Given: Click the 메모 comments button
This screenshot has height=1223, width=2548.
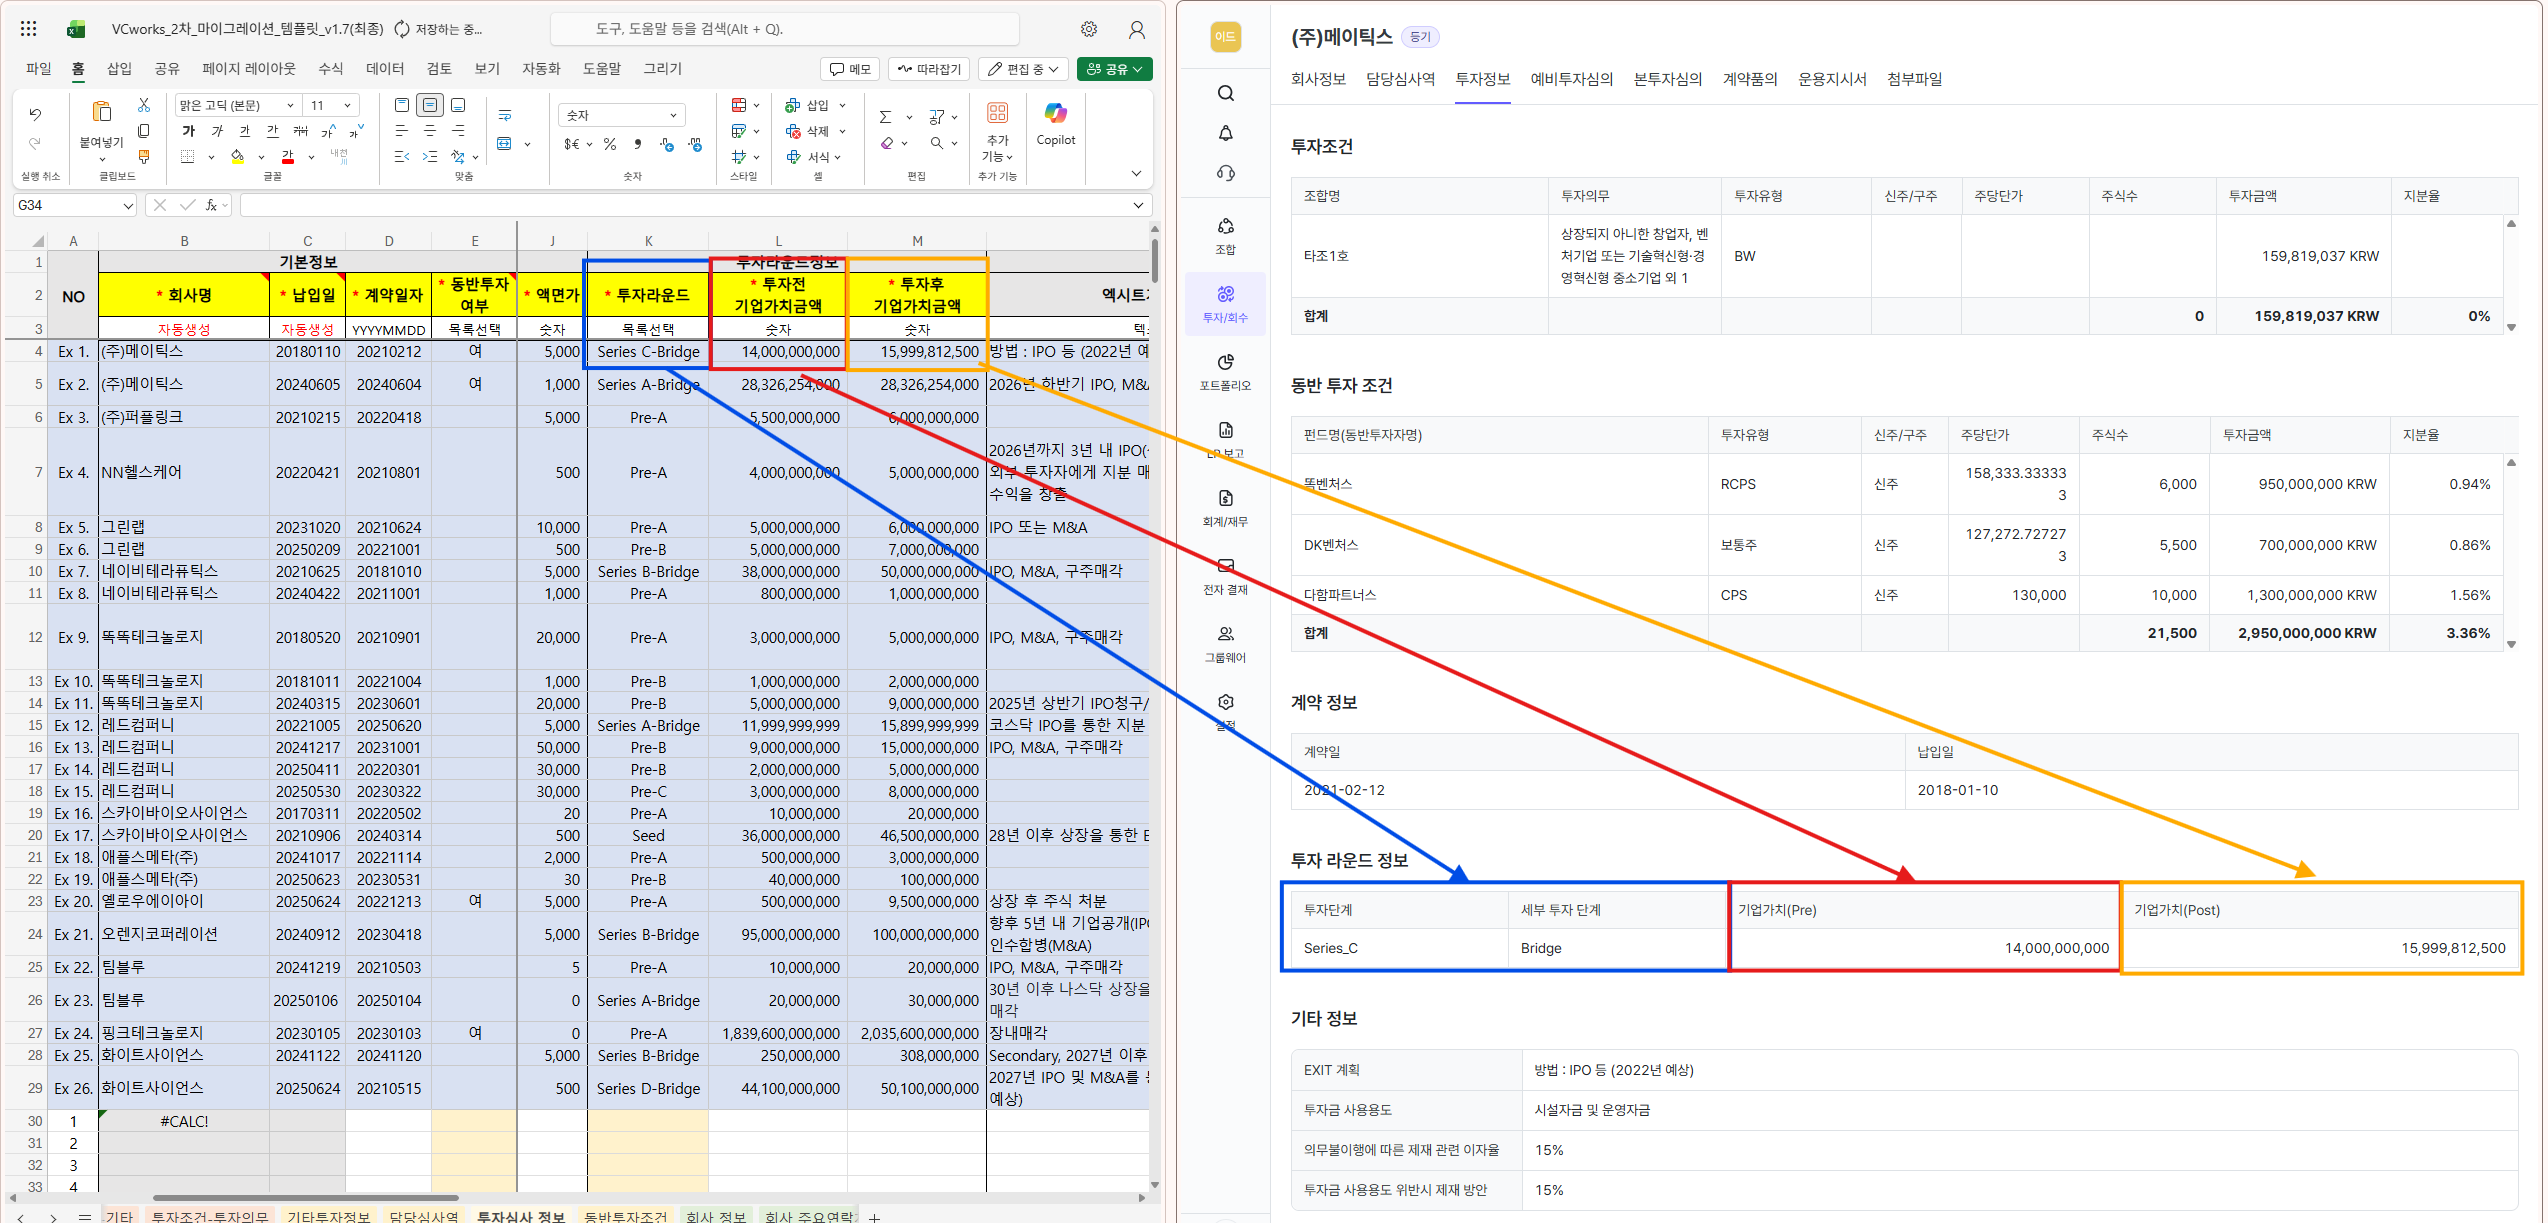Looking at the screenshot, I should (x=850, y=69).
